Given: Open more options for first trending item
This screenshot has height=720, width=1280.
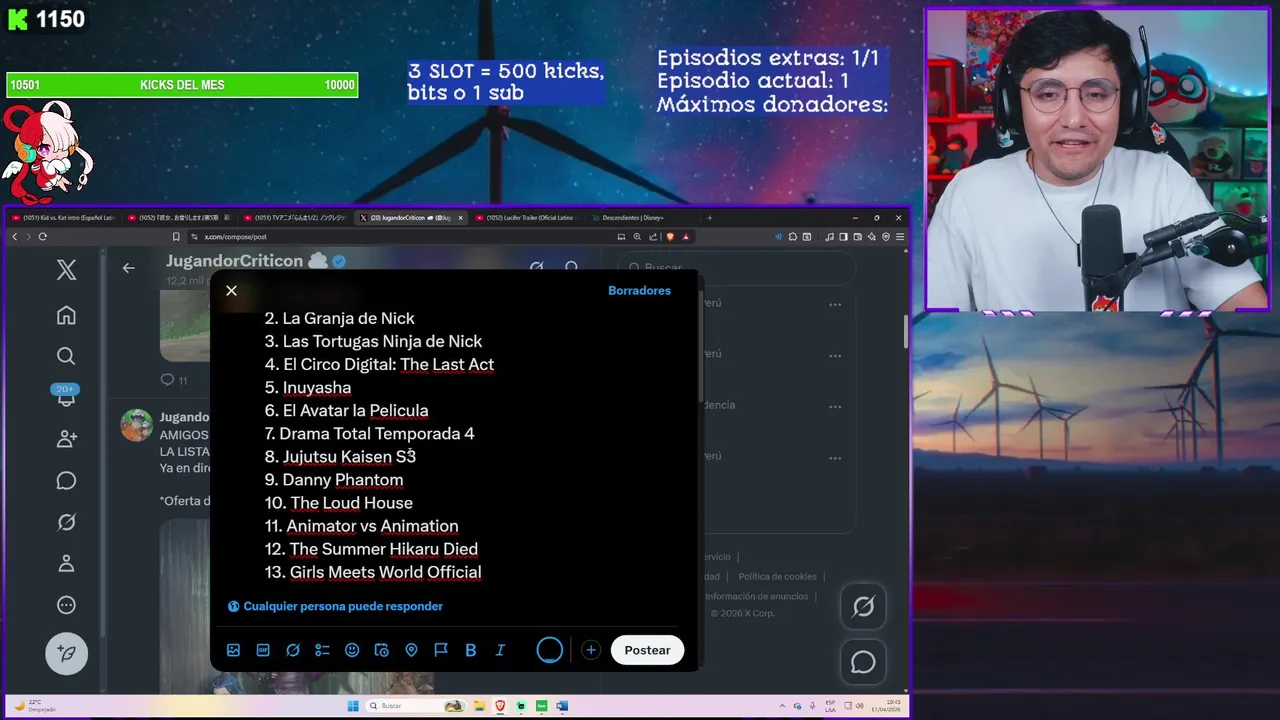Looking at the screenshot, I should tap(835, 304).
